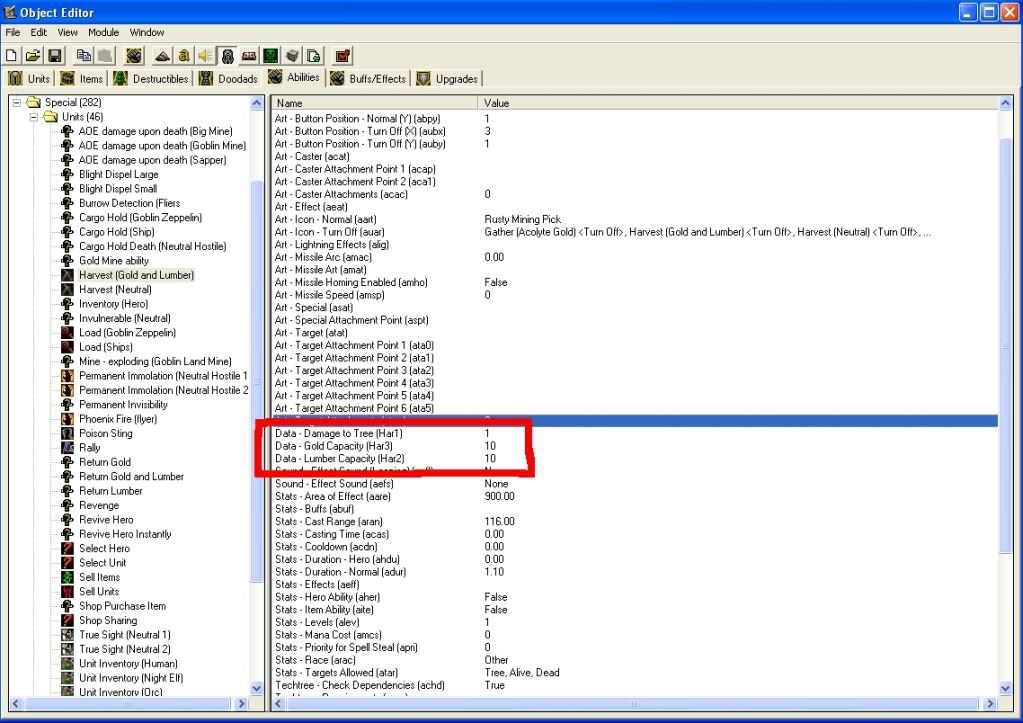Click the Copy toolbar icon

84,55
